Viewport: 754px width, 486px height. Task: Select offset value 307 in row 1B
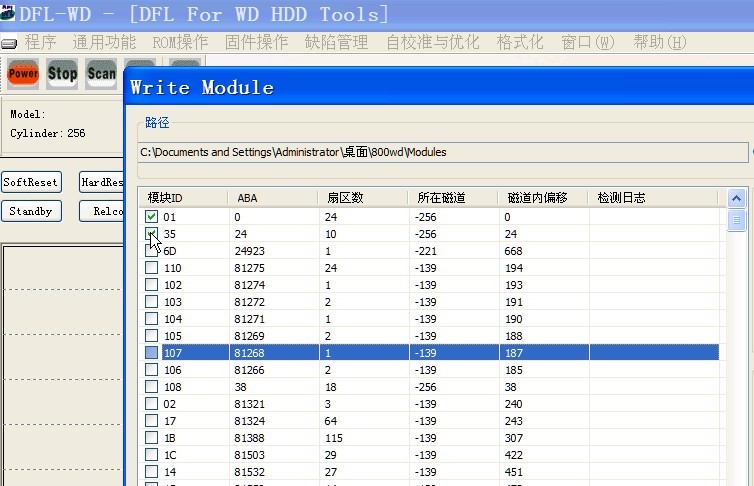point(514,438)
